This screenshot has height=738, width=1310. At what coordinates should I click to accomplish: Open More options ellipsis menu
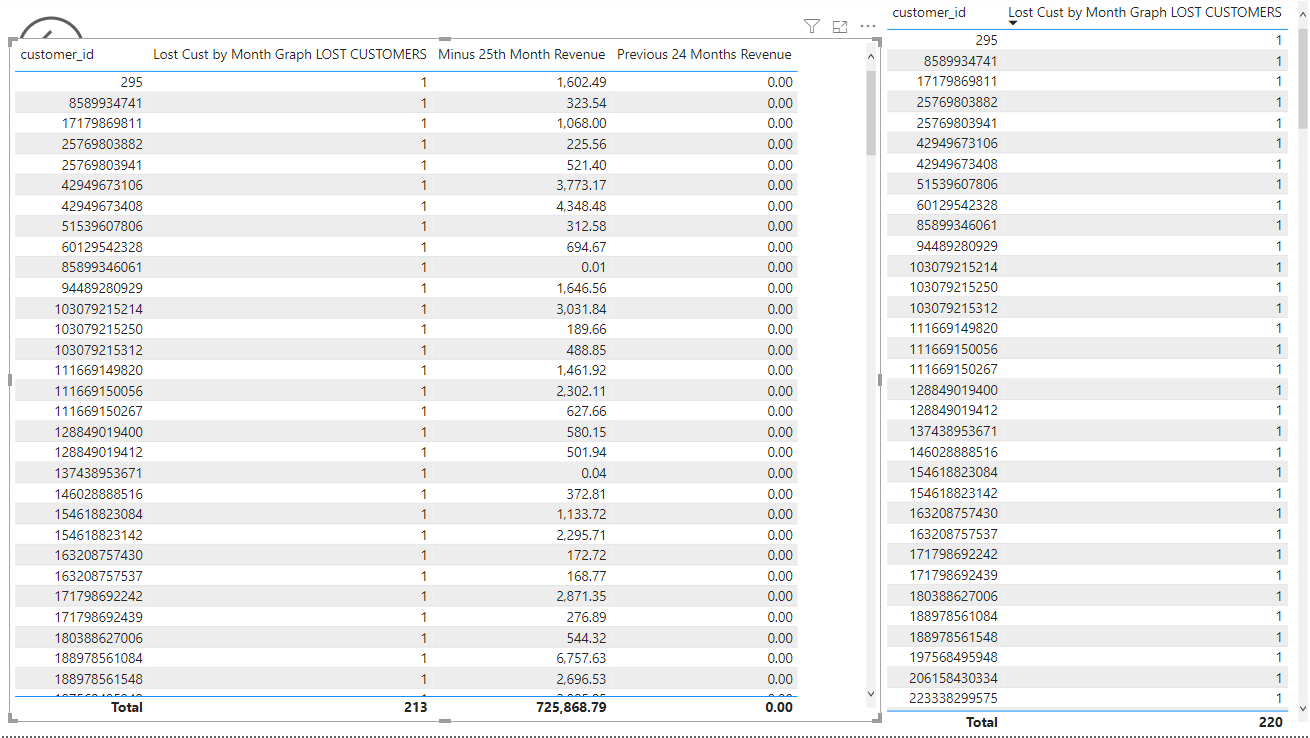tap(867, 27)
